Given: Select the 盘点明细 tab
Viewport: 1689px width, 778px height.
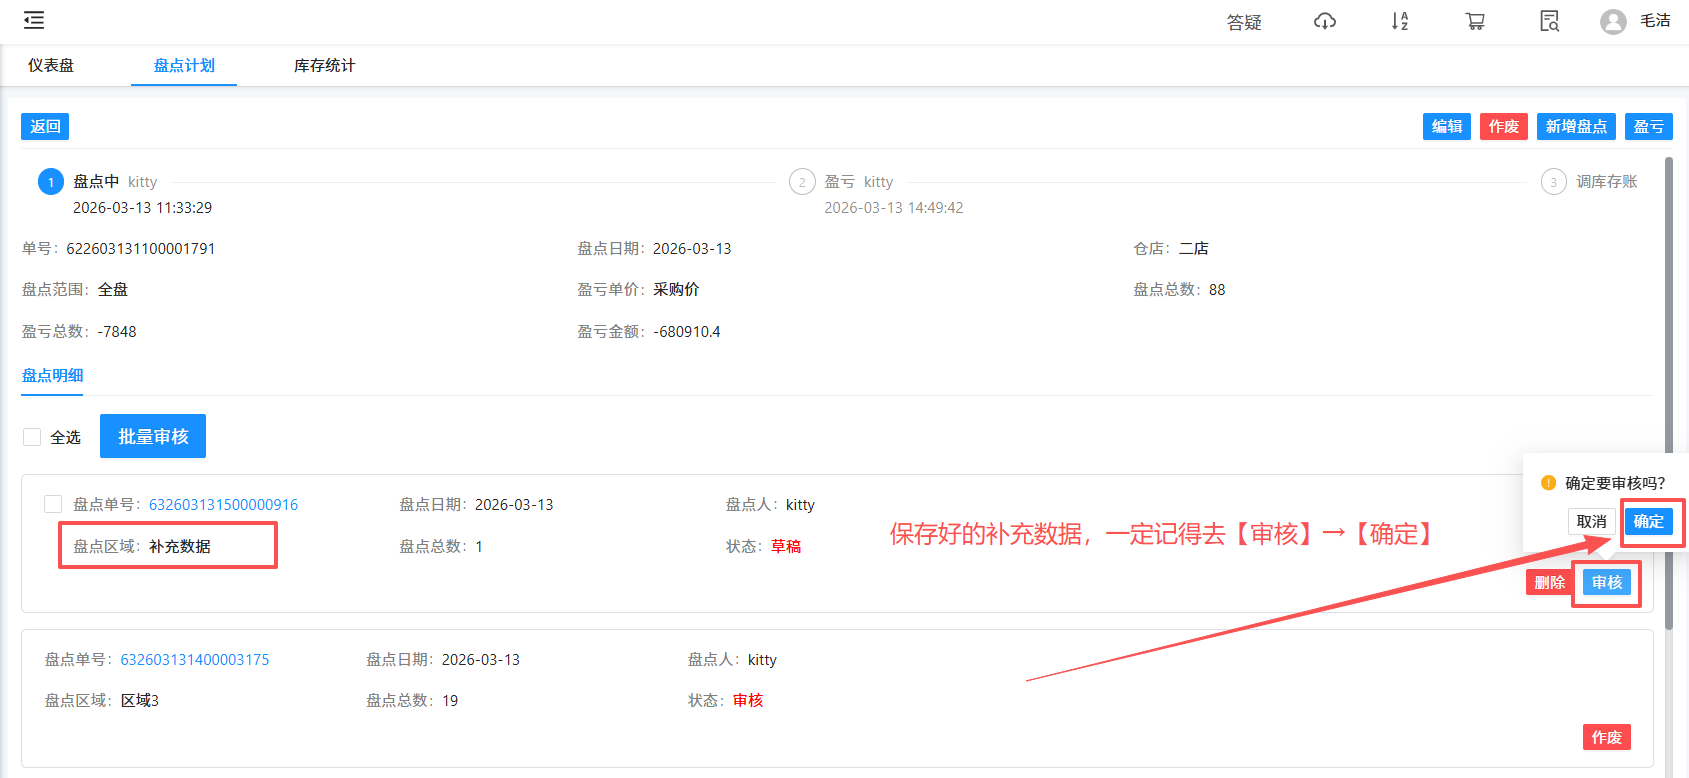Looking at the screenshot, I should click(x=52, y=376).
